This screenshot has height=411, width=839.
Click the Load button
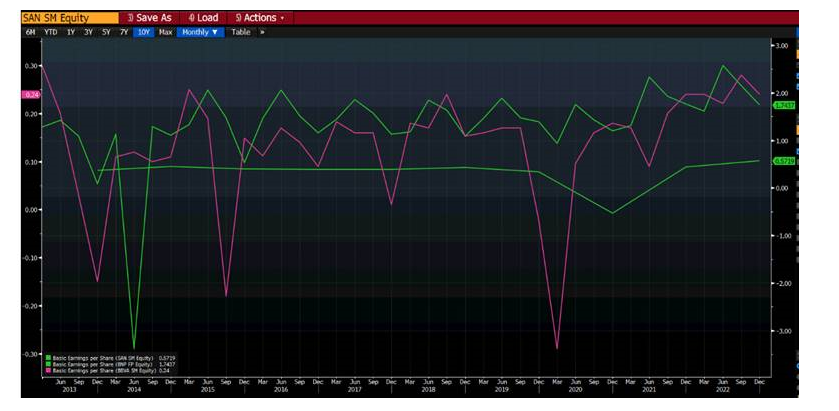205,18
